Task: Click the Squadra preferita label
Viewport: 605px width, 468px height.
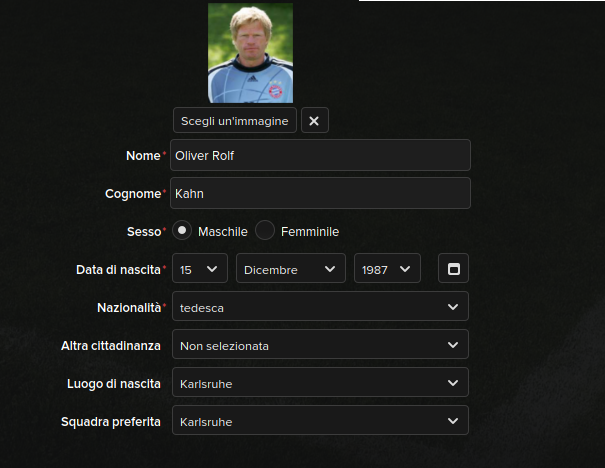Action: [x=111, y=422]
